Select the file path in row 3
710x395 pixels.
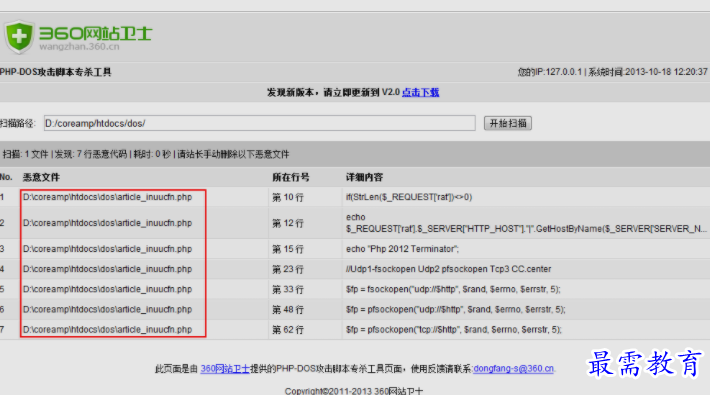click(x=108, y=249)
